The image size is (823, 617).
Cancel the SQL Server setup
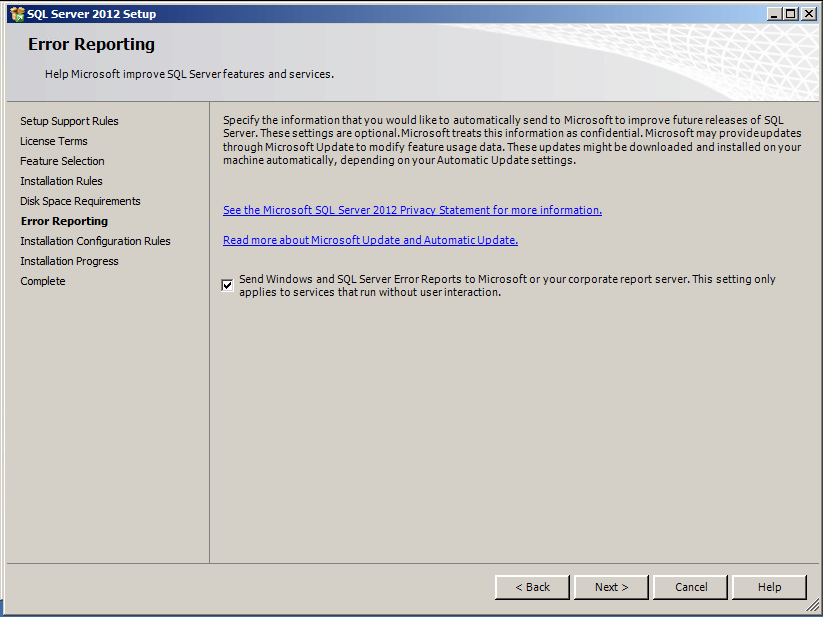tap(691, 587)
